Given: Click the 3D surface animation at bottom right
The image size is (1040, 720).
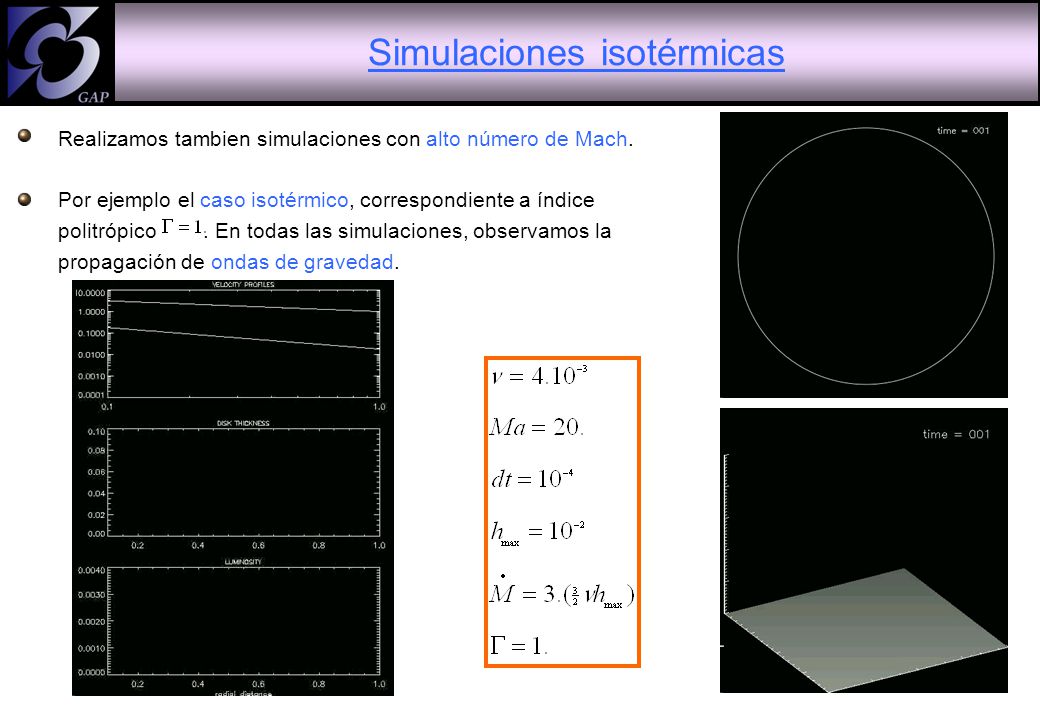Looking at the screenshot, I should (x=864, y=551).
